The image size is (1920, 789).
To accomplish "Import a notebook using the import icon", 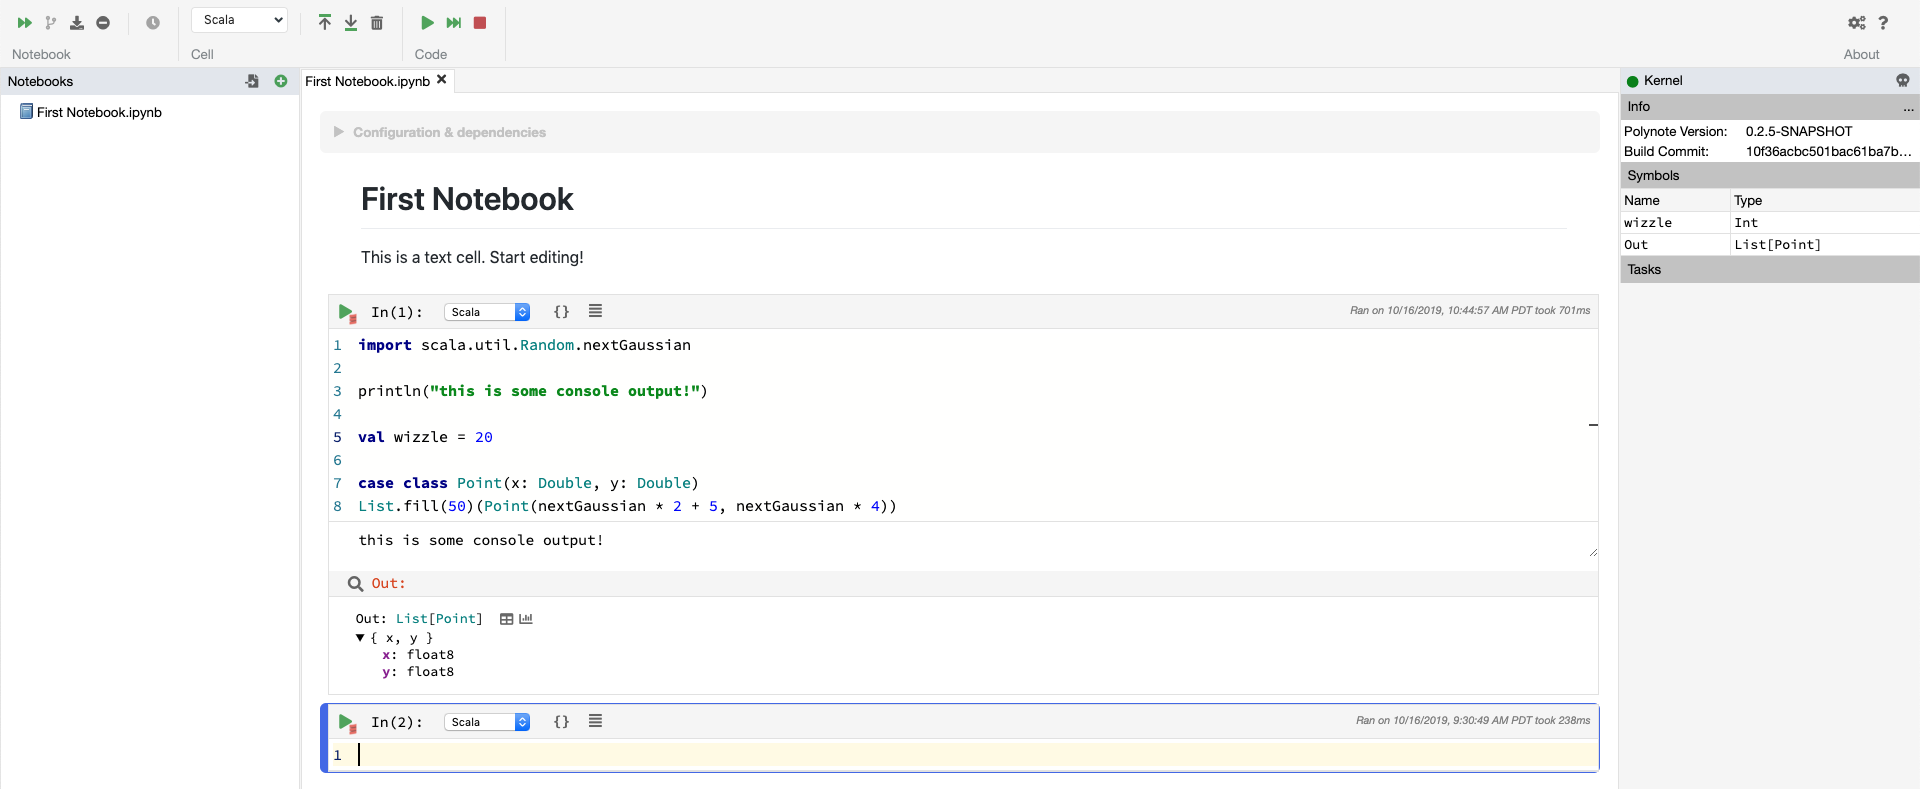I will click(x=253, y=81).
